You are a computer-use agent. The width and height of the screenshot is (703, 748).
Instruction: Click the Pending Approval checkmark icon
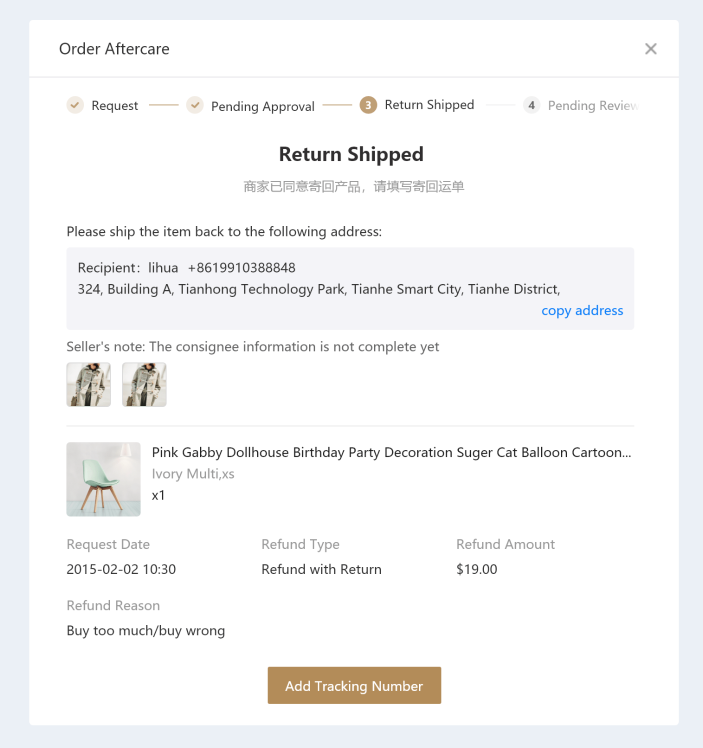pos(195,105)
